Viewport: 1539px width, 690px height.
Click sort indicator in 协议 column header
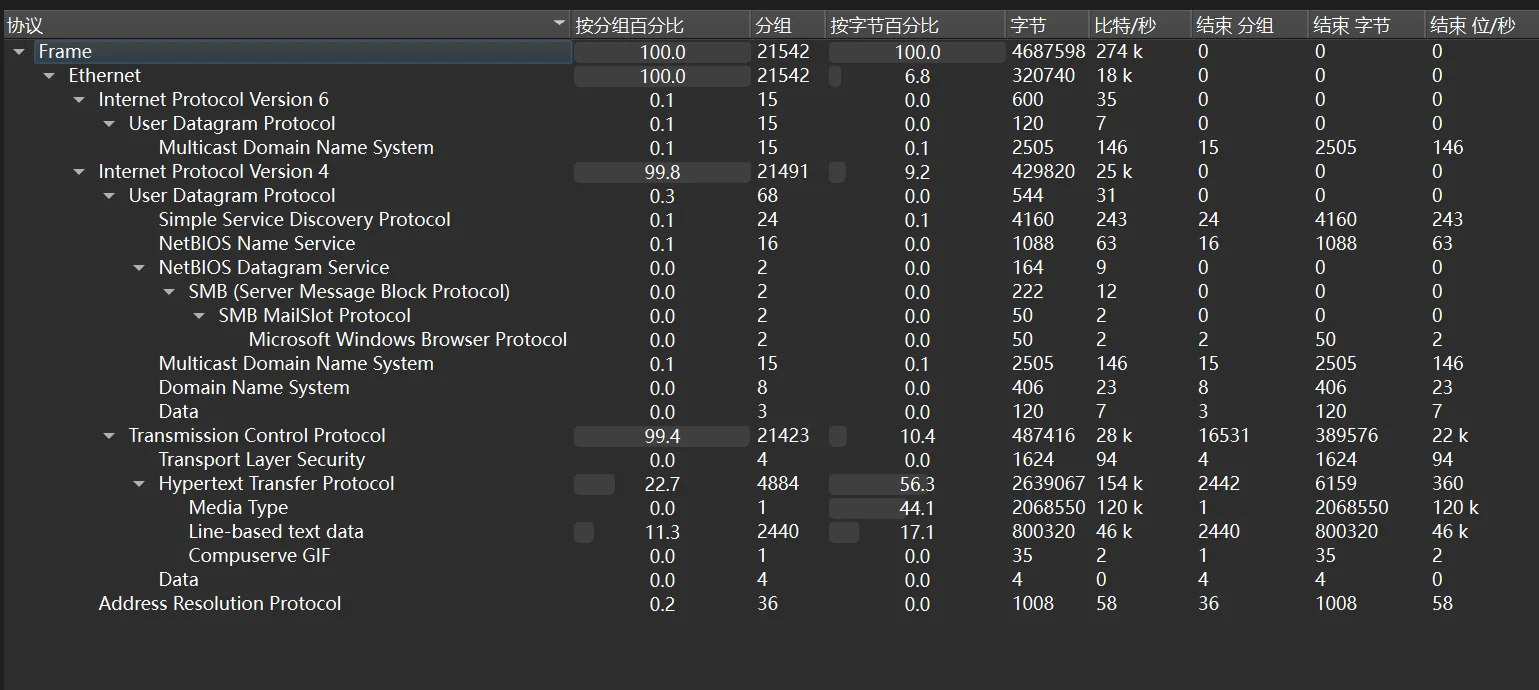point(559,23)
